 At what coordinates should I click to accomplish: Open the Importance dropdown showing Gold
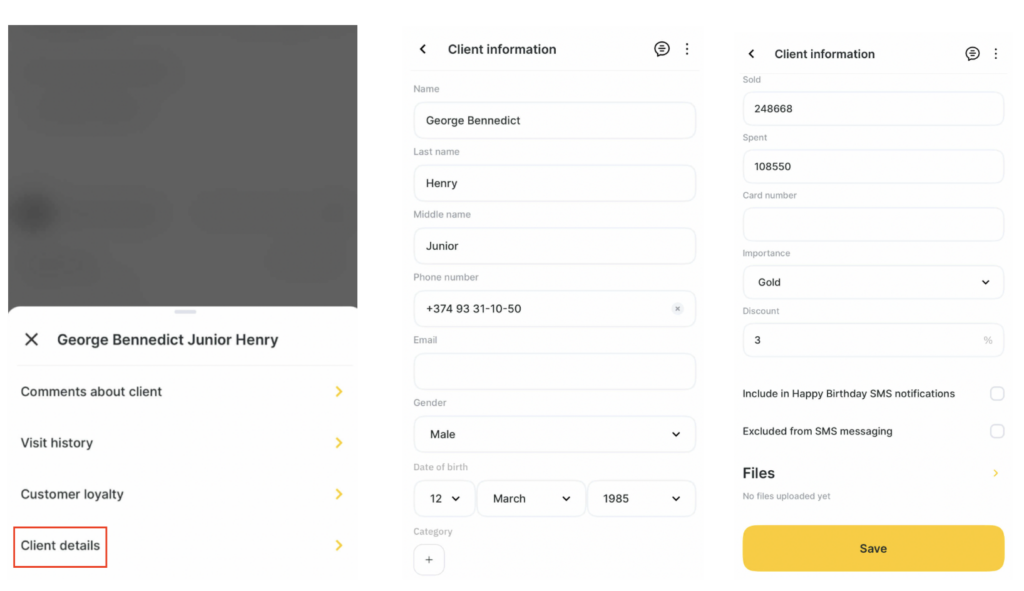coord(872,282)
